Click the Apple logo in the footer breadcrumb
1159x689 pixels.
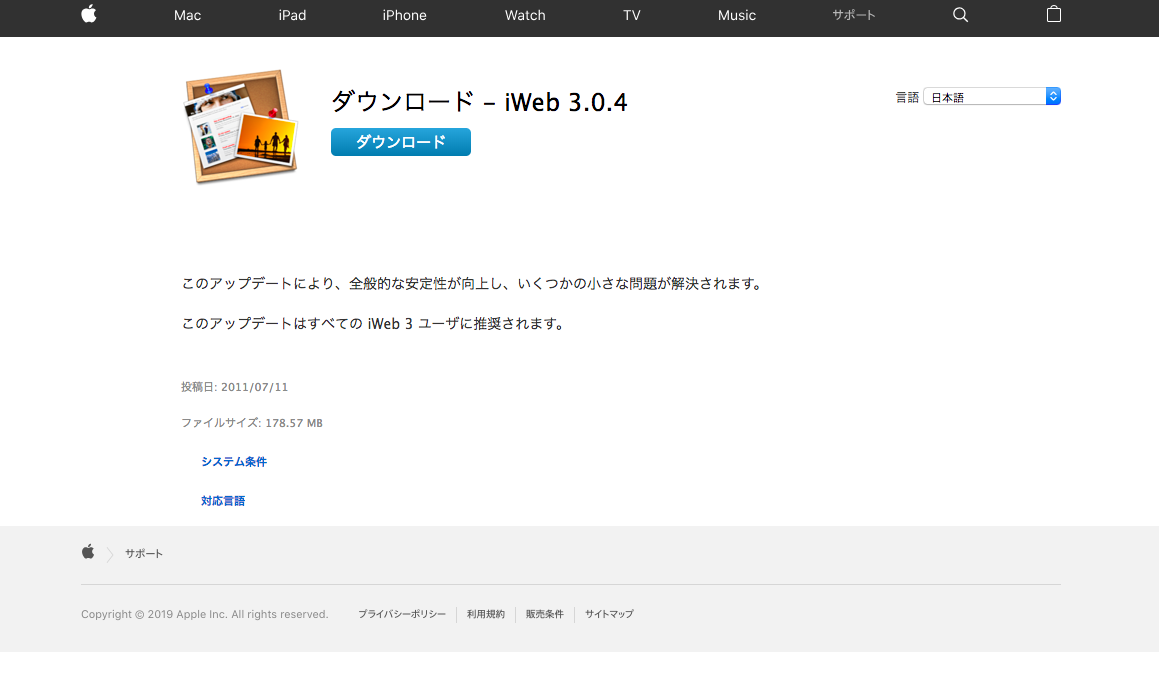click(x=88, y=551)
